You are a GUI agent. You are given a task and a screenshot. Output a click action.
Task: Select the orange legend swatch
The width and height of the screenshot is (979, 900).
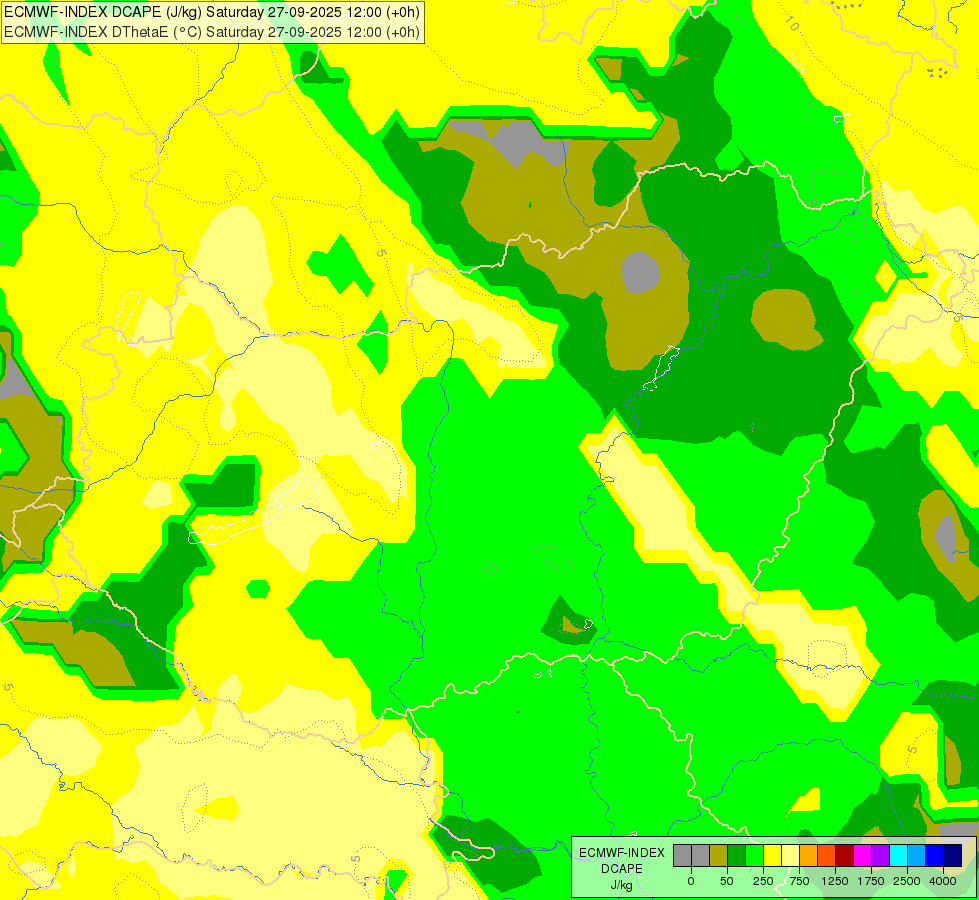click(809, 856)
